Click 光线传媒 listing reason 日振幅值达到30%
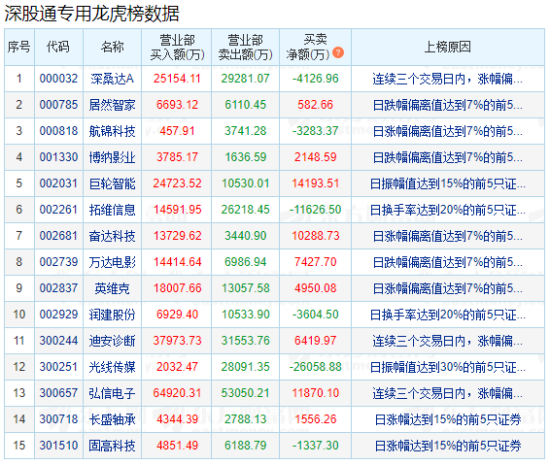 [448, 367]
